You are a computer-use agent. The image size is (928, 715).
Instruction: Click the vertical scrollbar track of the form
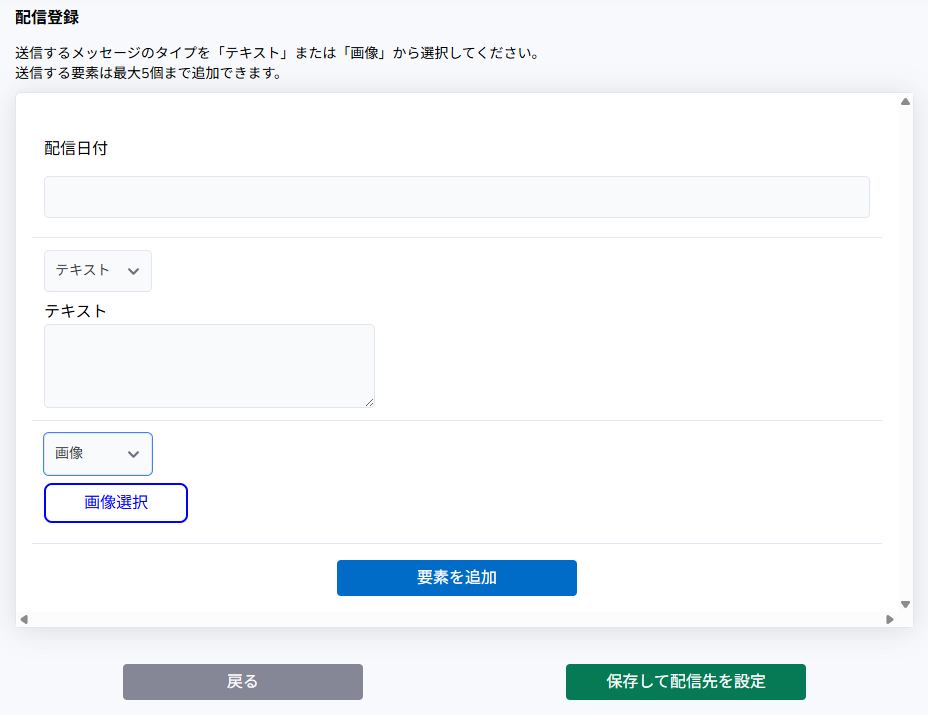click(x=905, y=350)
